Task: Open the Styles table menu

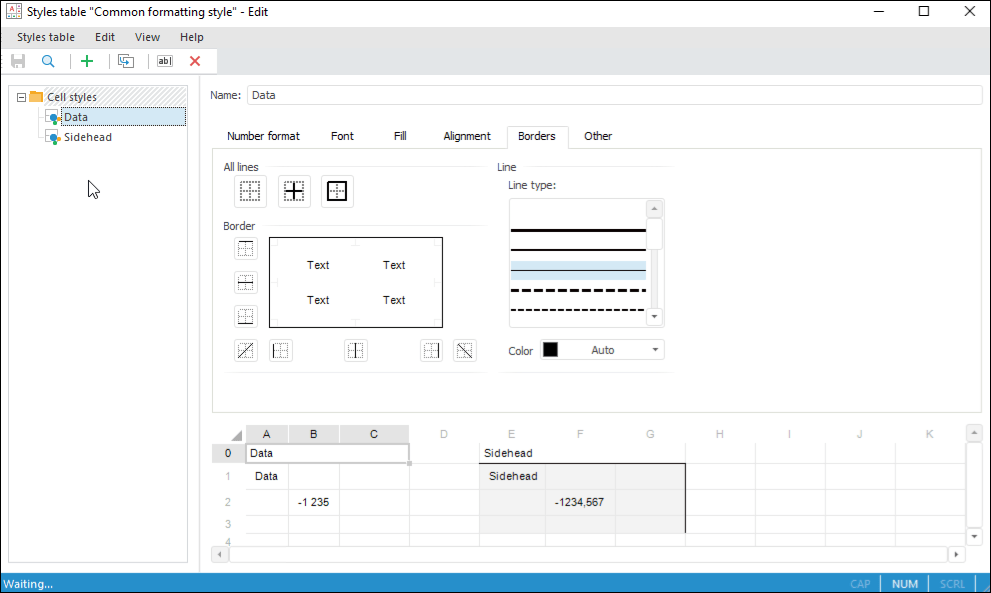Action: [46, 37]
